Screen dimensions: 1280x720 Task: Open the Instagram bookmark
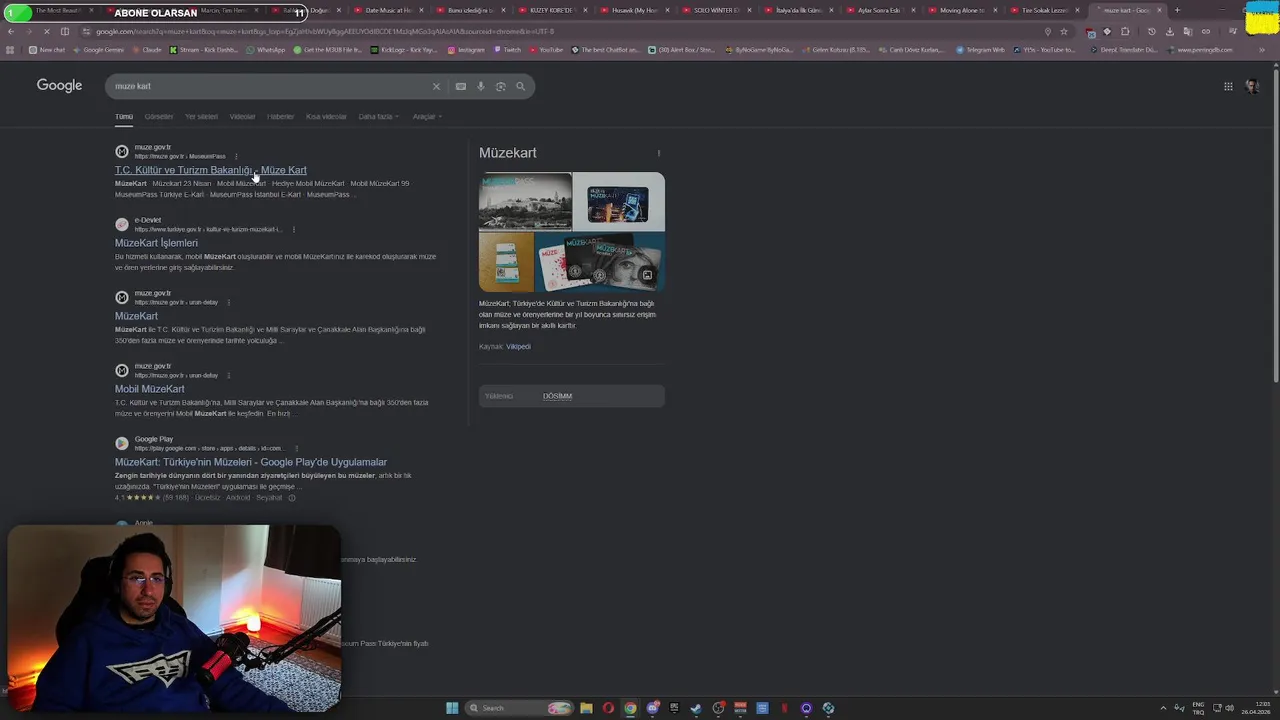click(x=466, y=50)
